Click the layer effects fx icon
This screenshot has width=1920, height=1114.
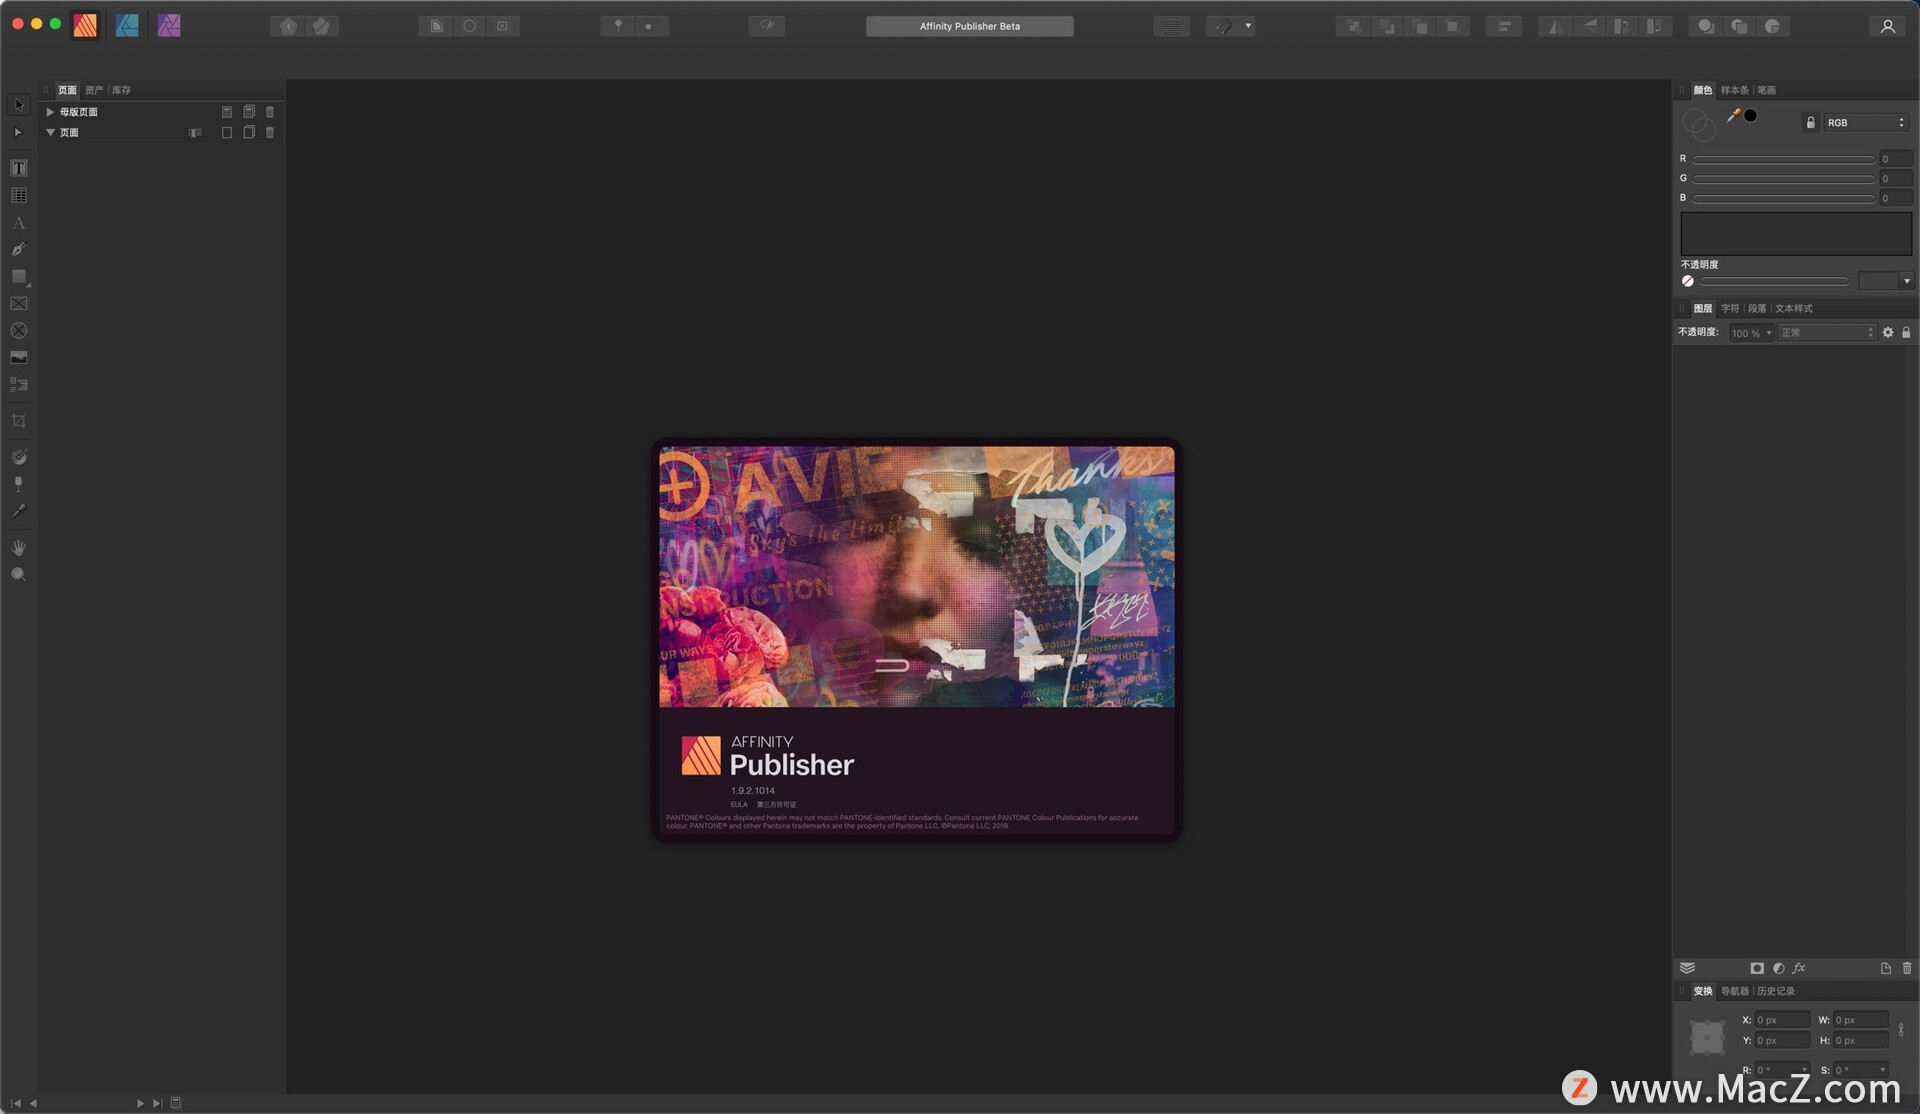(1799, 968)
